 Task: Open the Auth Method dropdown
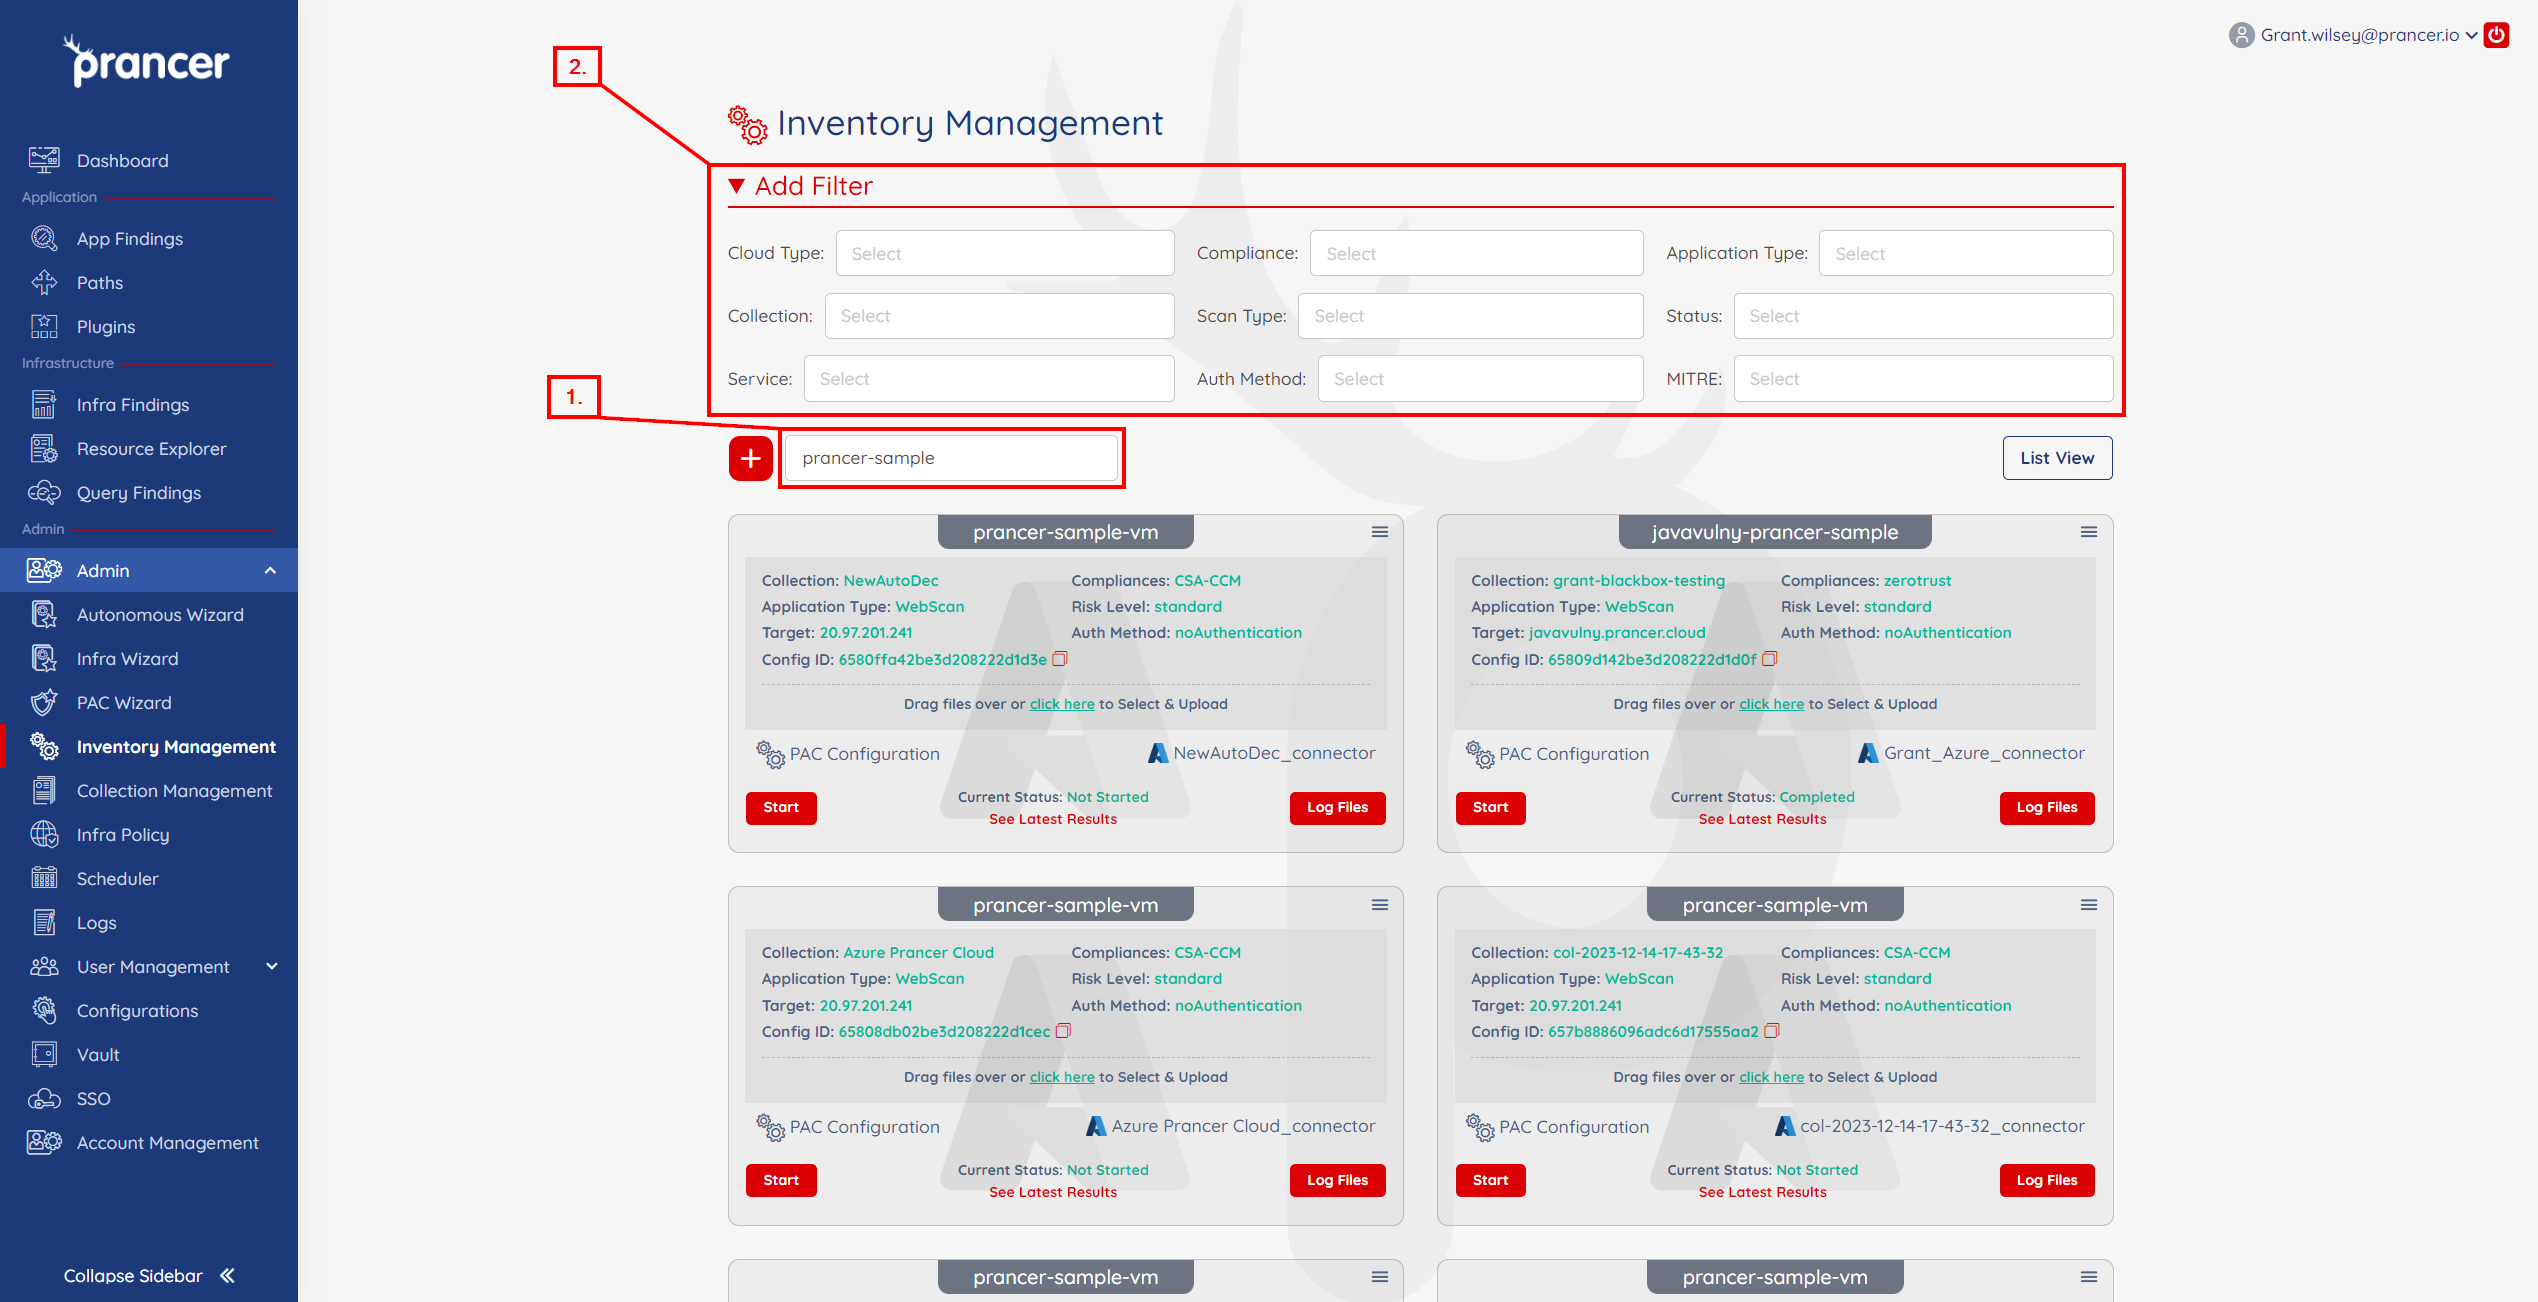1480,379
